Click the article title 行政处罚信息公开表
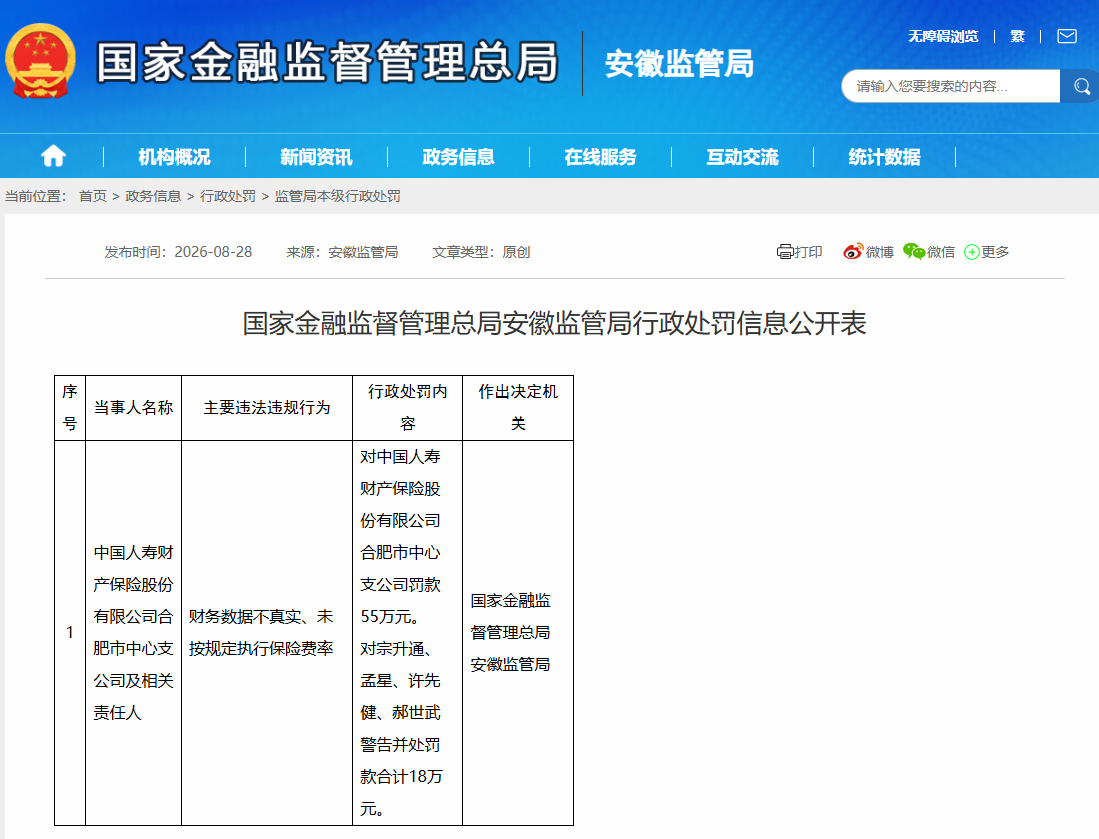The height and width of the screenshot is (839, 1099). point(554,323)
